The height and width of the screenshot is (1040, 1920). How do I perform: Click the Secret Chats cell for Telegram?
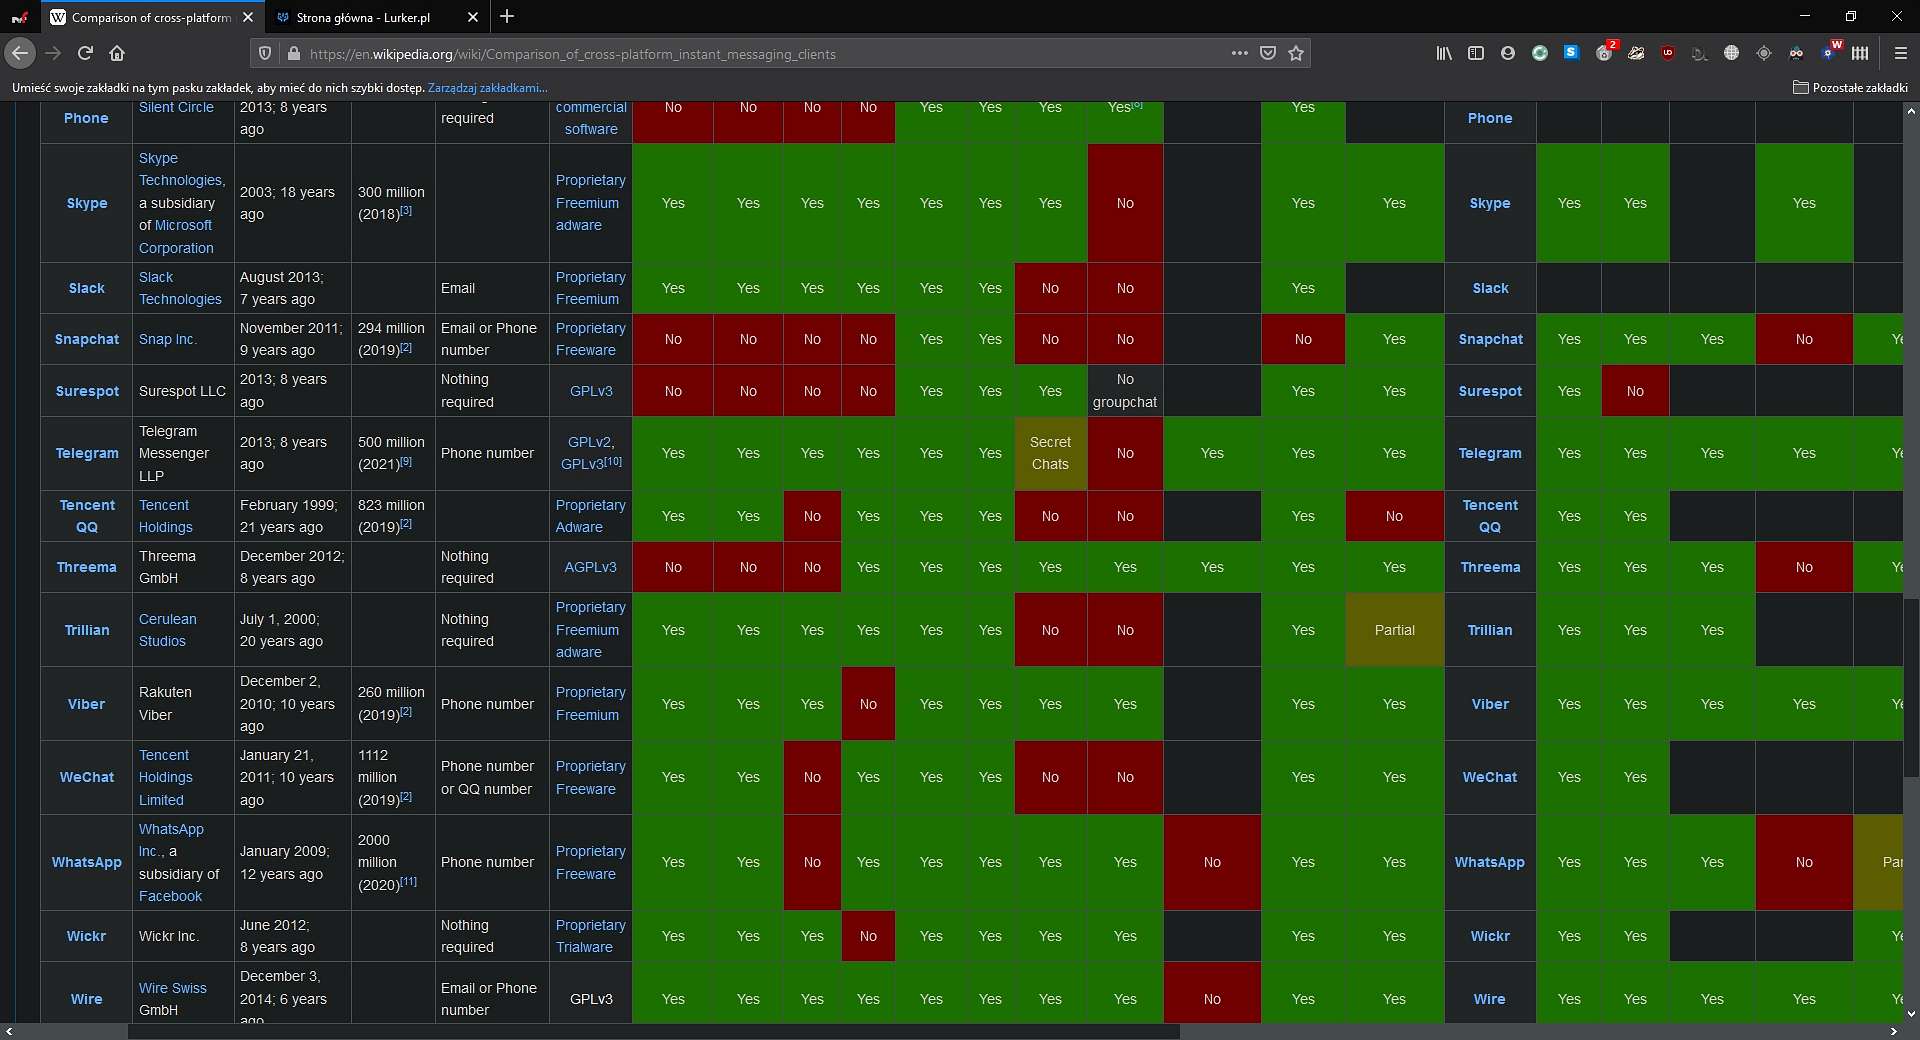coord(1050,453)
